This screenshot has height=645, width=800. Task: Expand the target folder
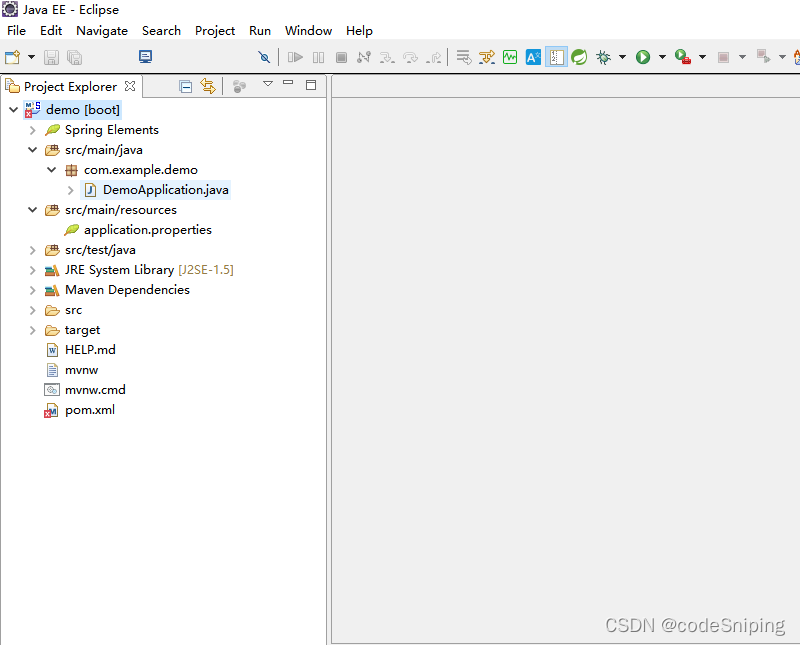point(33,330)
